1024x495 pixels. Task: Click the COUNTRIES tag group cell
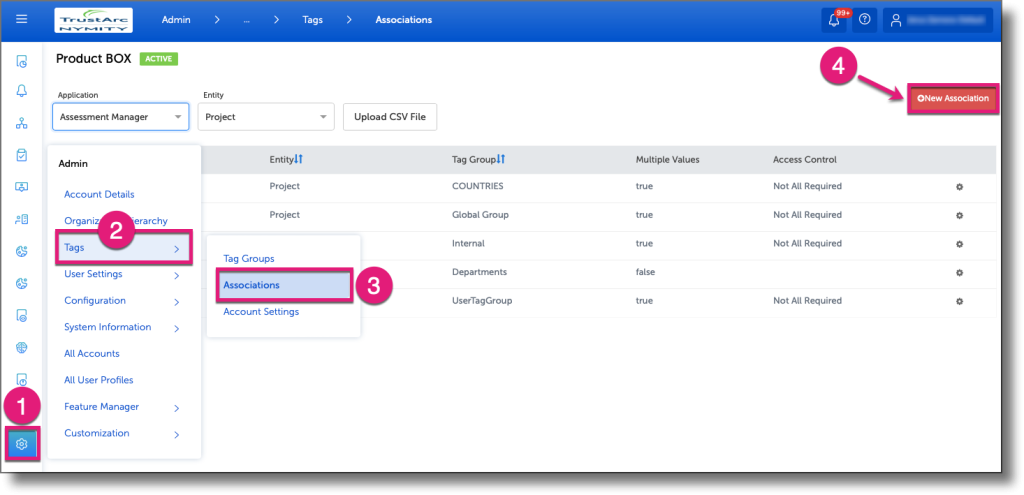tap(477, 186)
